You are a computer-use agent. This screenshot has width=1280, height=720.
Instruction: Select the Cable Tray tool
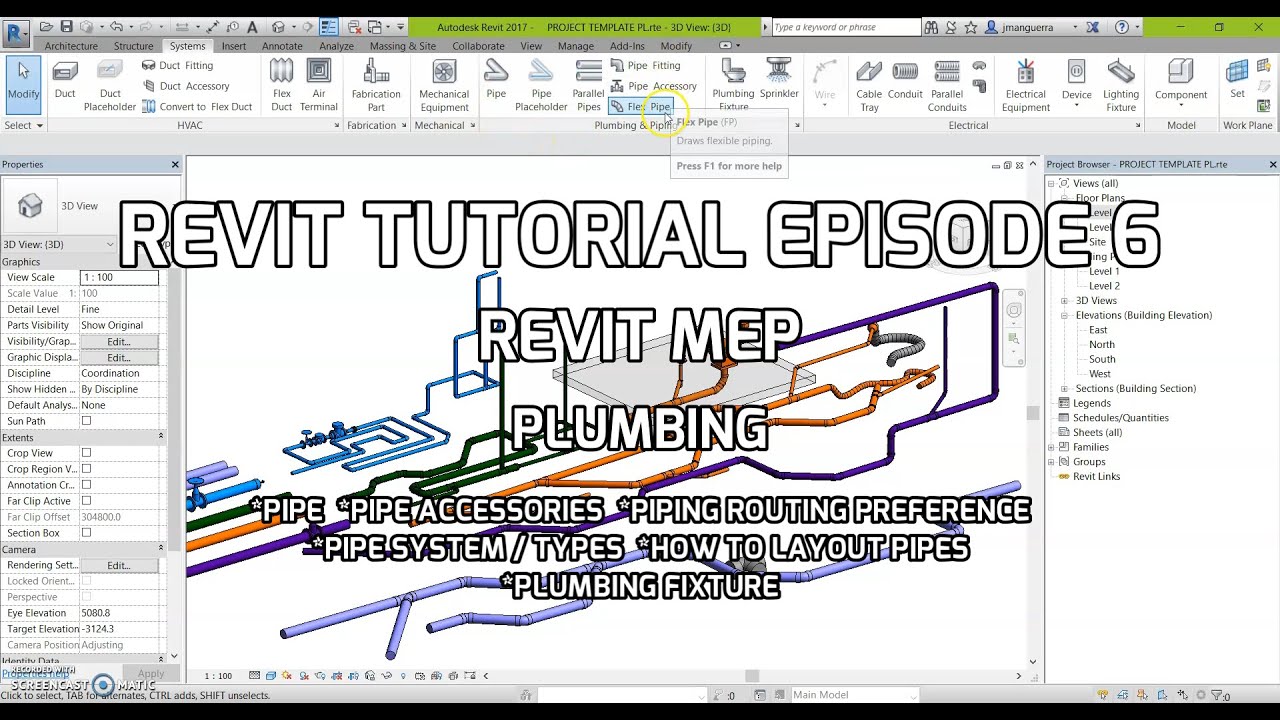pyautogui.click(x=869, y=84)
